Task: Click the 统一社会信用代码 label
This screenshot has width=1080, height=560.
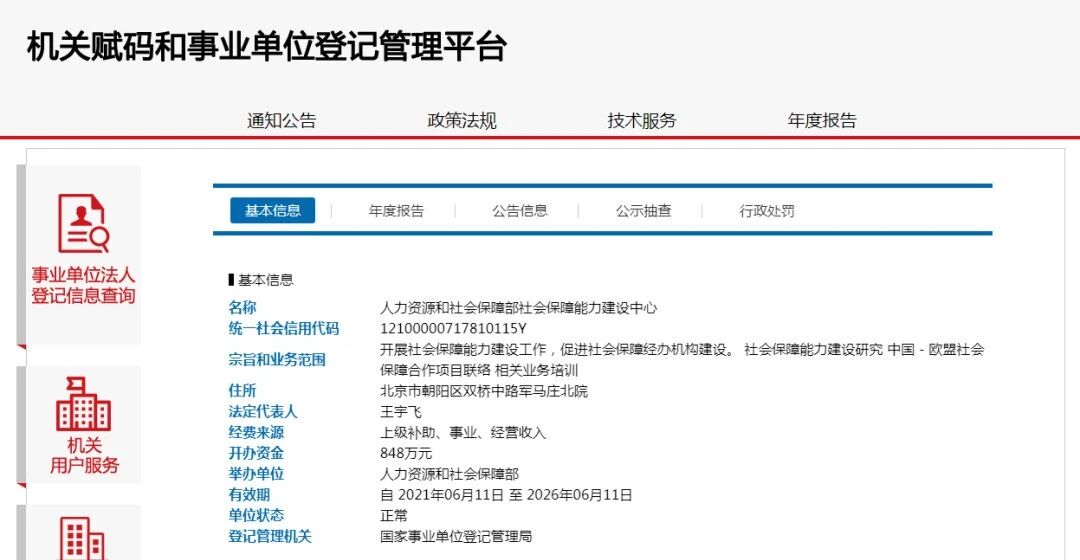Action: click(x=284, y=329)
